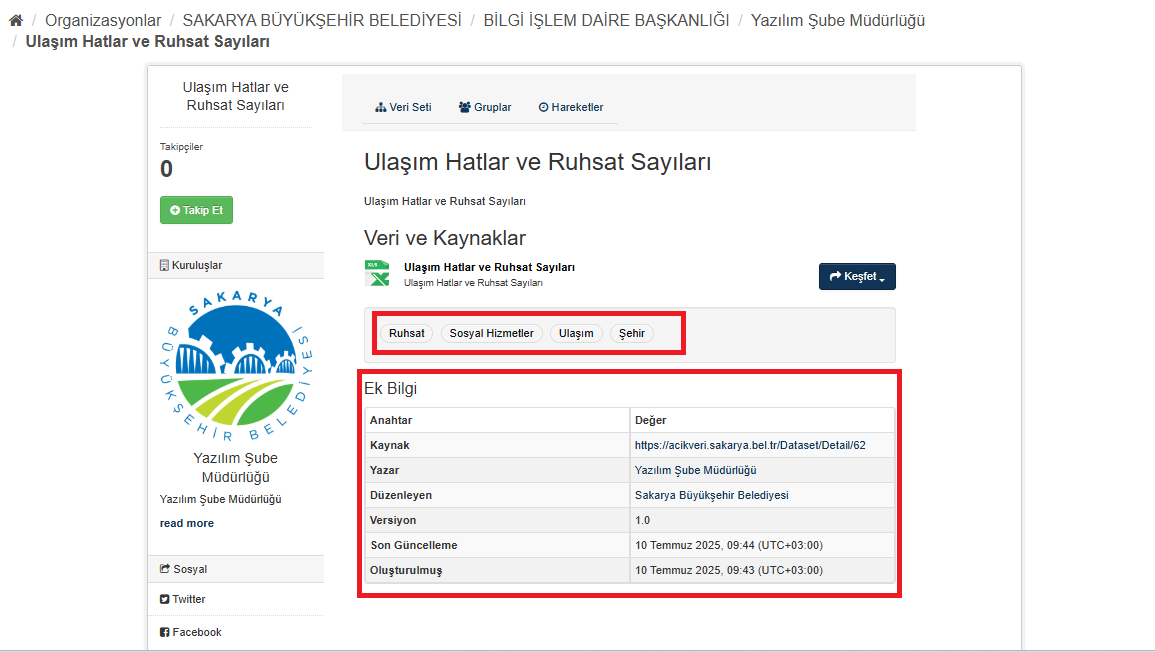Image resolution: width=1155 pixels, height=652 pixels.
Task: Click the XLS file icon
Action: pos(377,274)
